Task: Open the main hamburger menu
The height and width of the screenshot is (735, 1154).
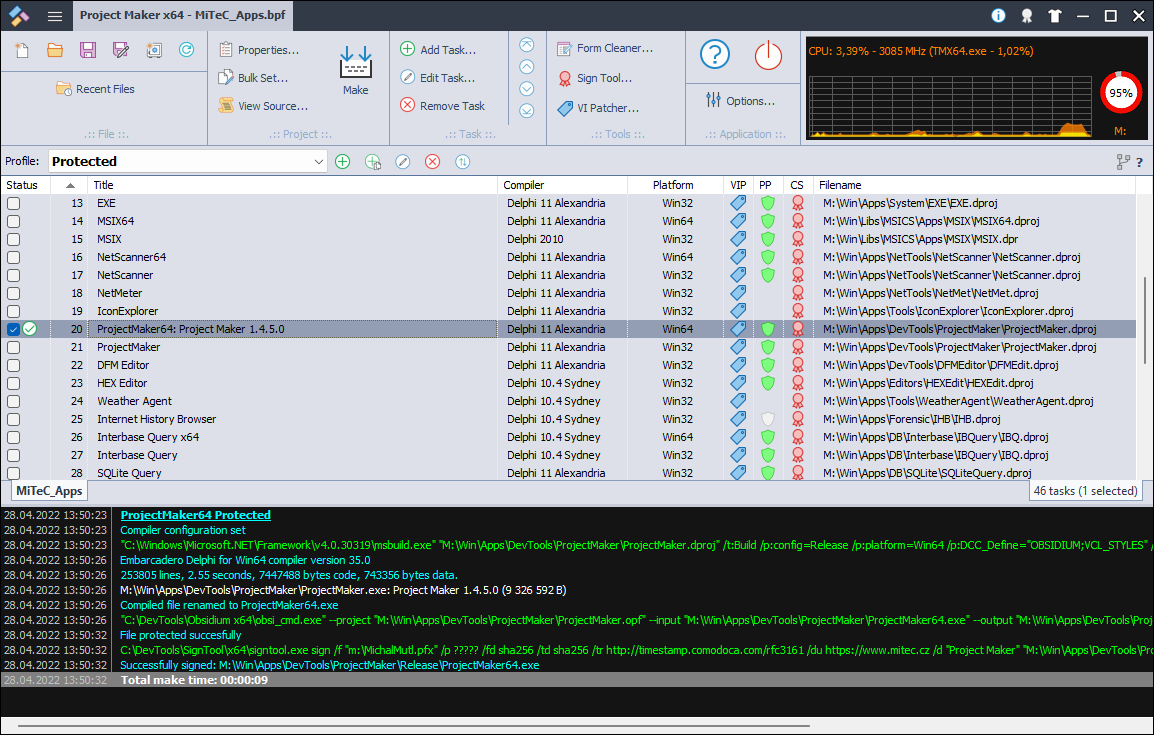Action: pos(54,15)
